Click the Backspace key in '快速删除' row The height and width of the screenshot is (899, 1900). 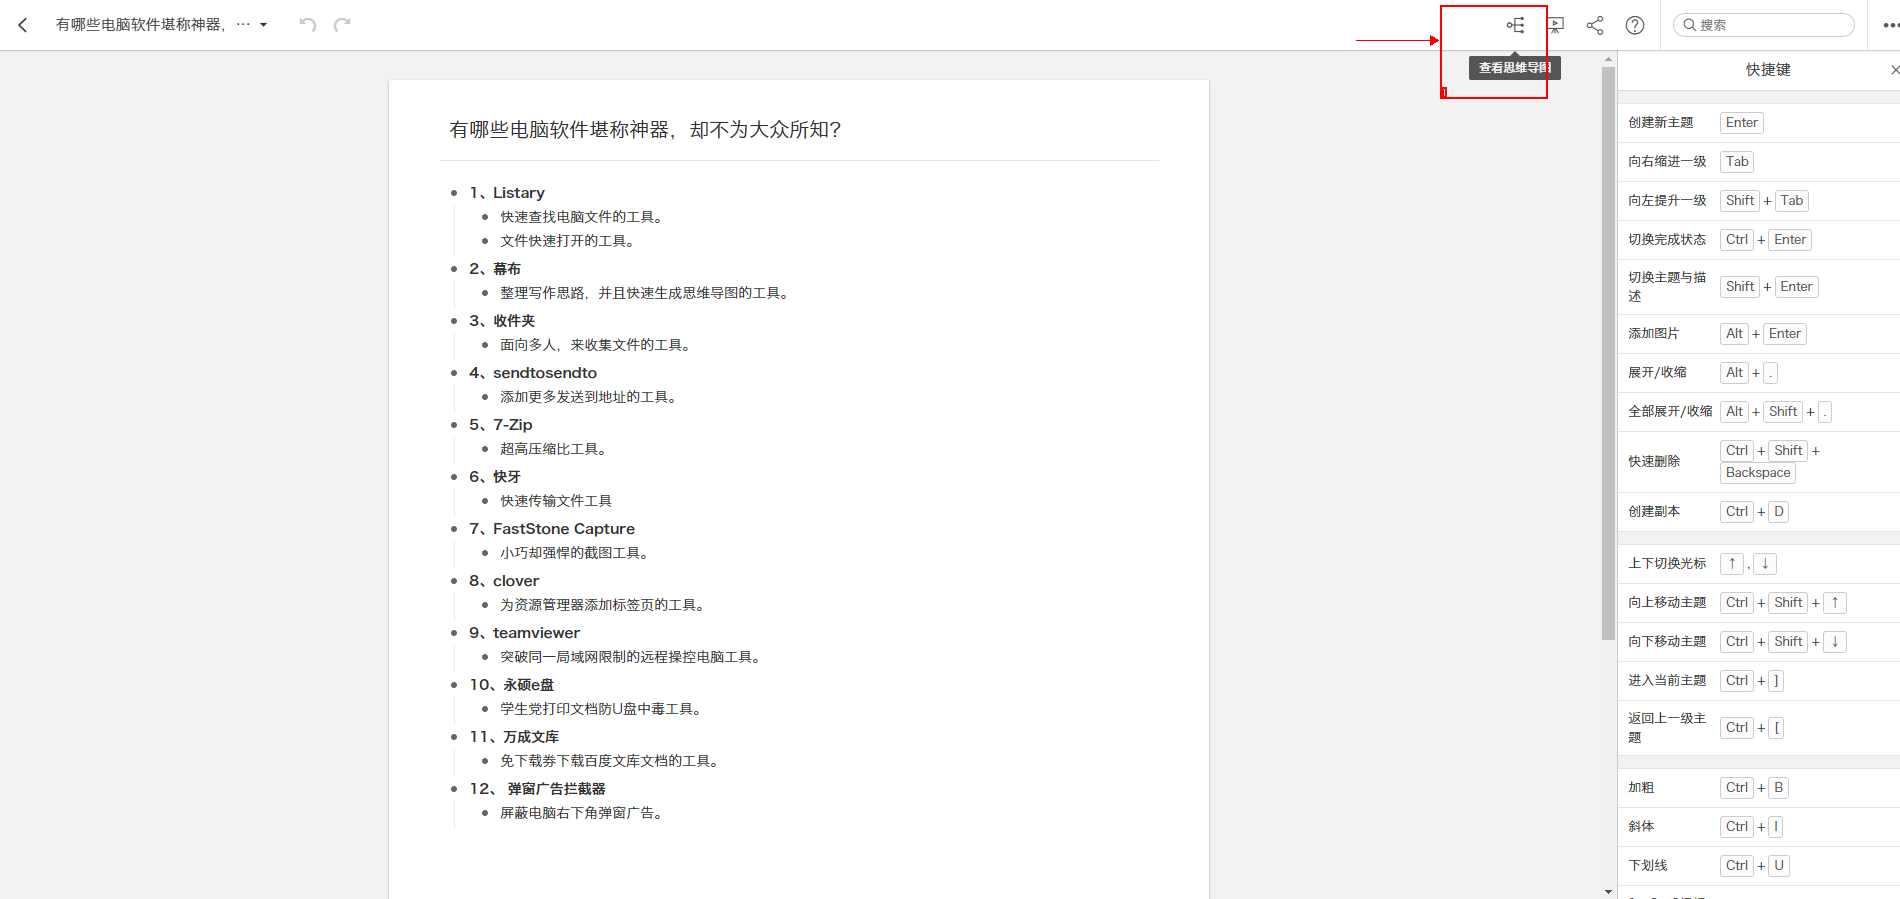(x=1758, y=473)
